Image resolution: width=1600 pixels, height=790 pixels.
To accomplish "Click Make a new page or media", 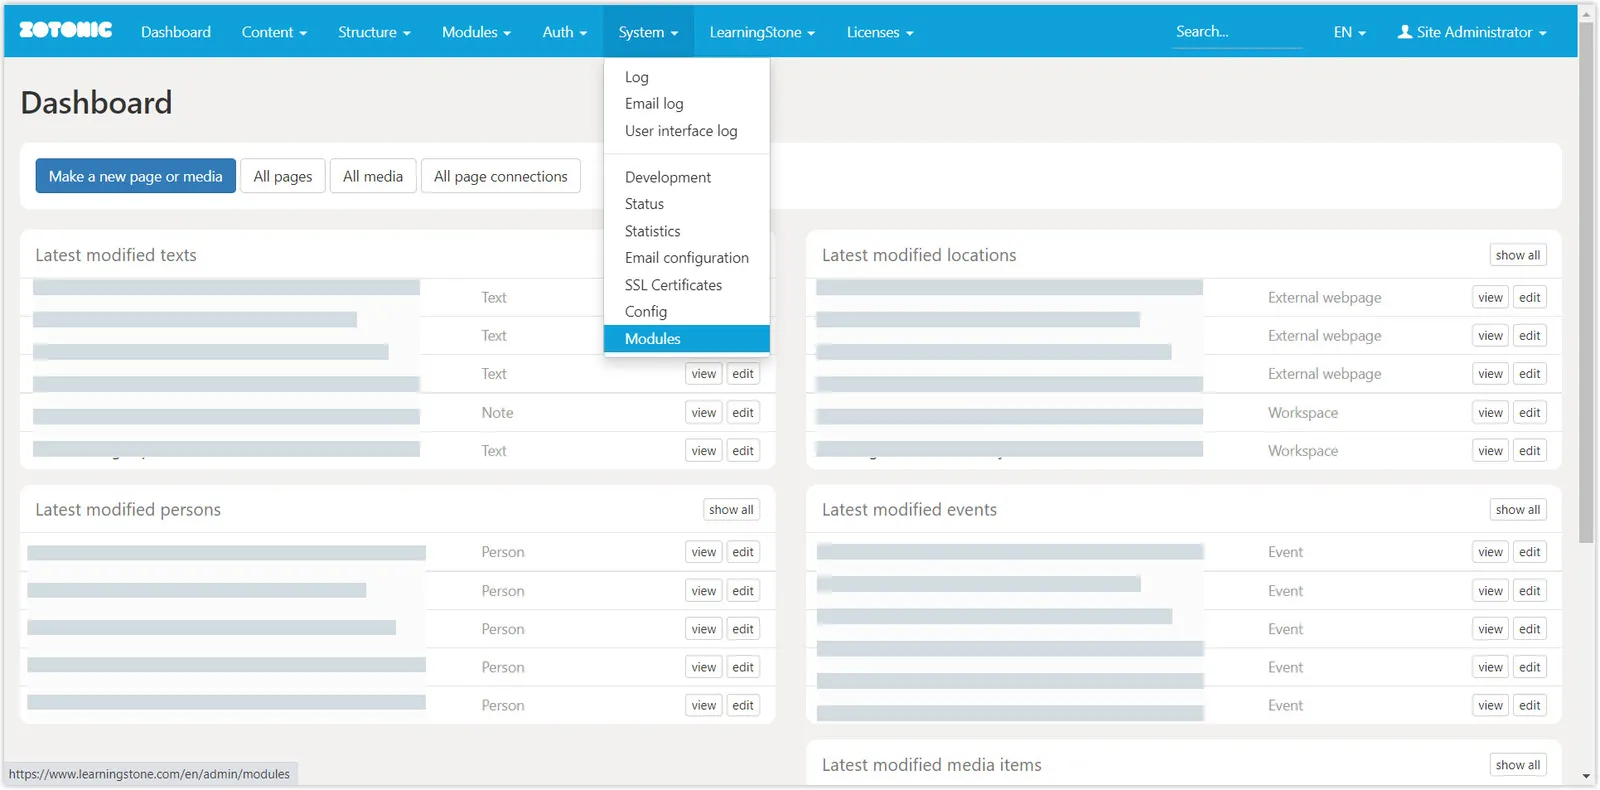I will coord(136,176).
